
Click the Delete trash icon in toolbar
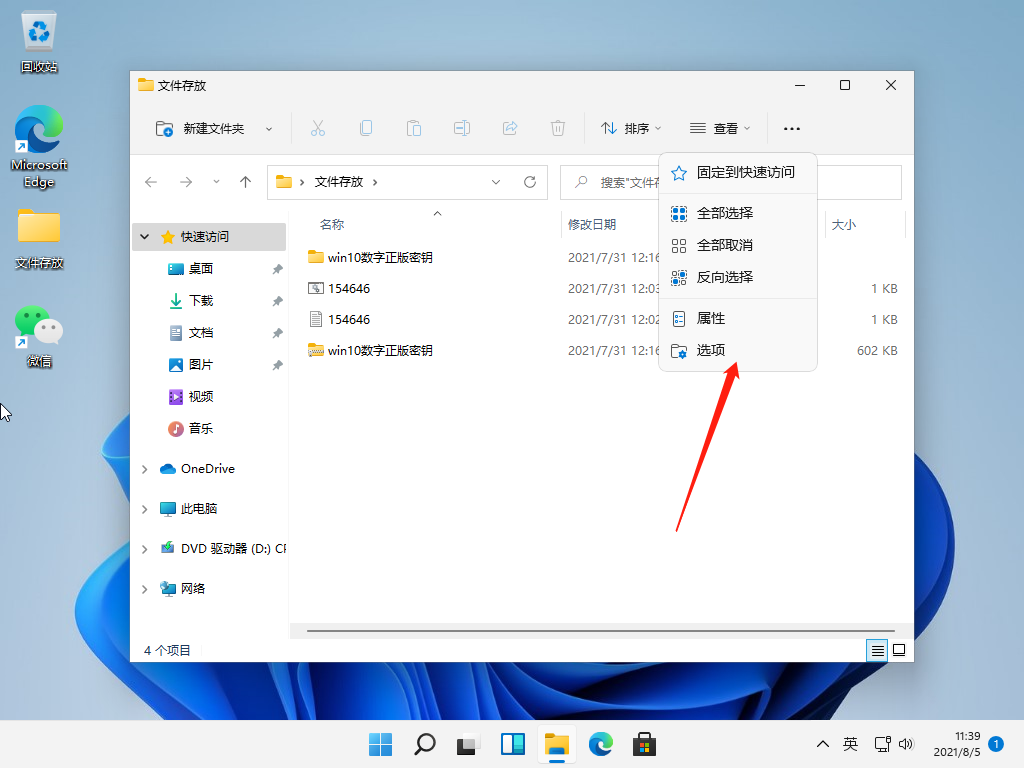coord(558,128)
